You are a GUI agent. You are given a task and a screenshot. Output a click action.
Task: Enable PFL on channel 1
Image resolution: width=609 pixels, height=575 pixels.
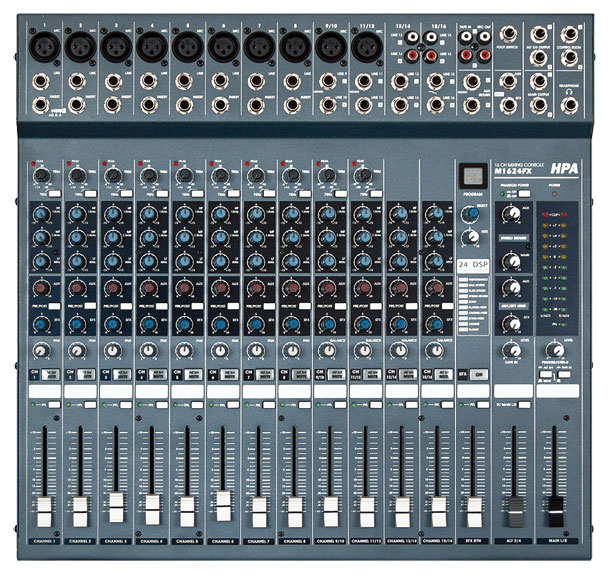pos(54,405)
